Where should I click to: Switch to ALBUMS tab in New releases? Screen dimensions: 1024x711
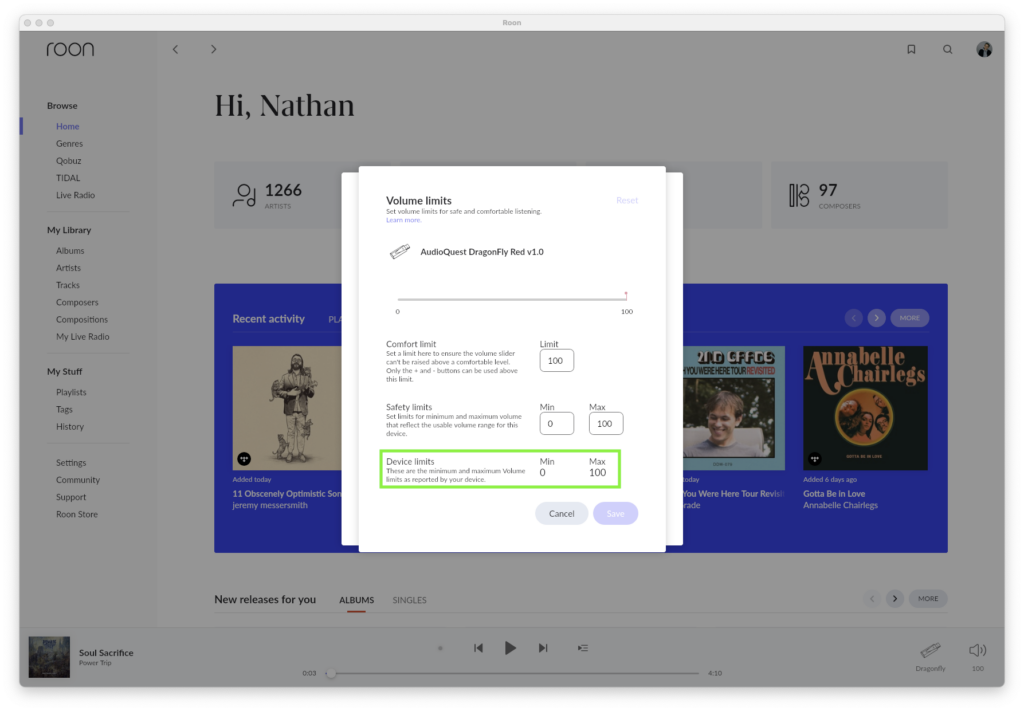357,600
